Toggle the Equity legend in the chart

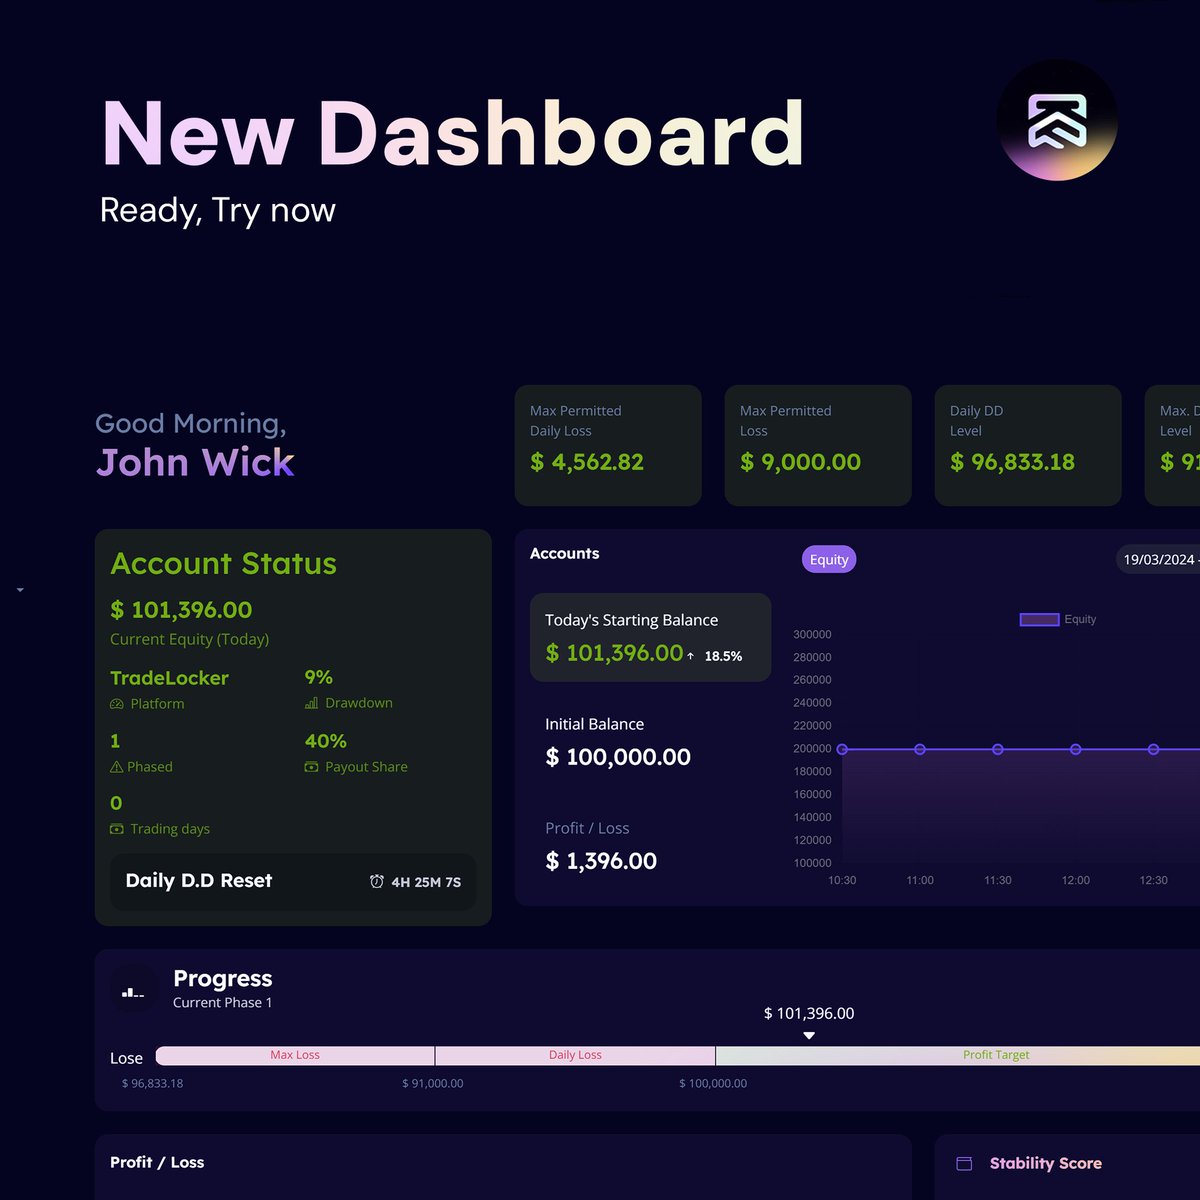1058,619
